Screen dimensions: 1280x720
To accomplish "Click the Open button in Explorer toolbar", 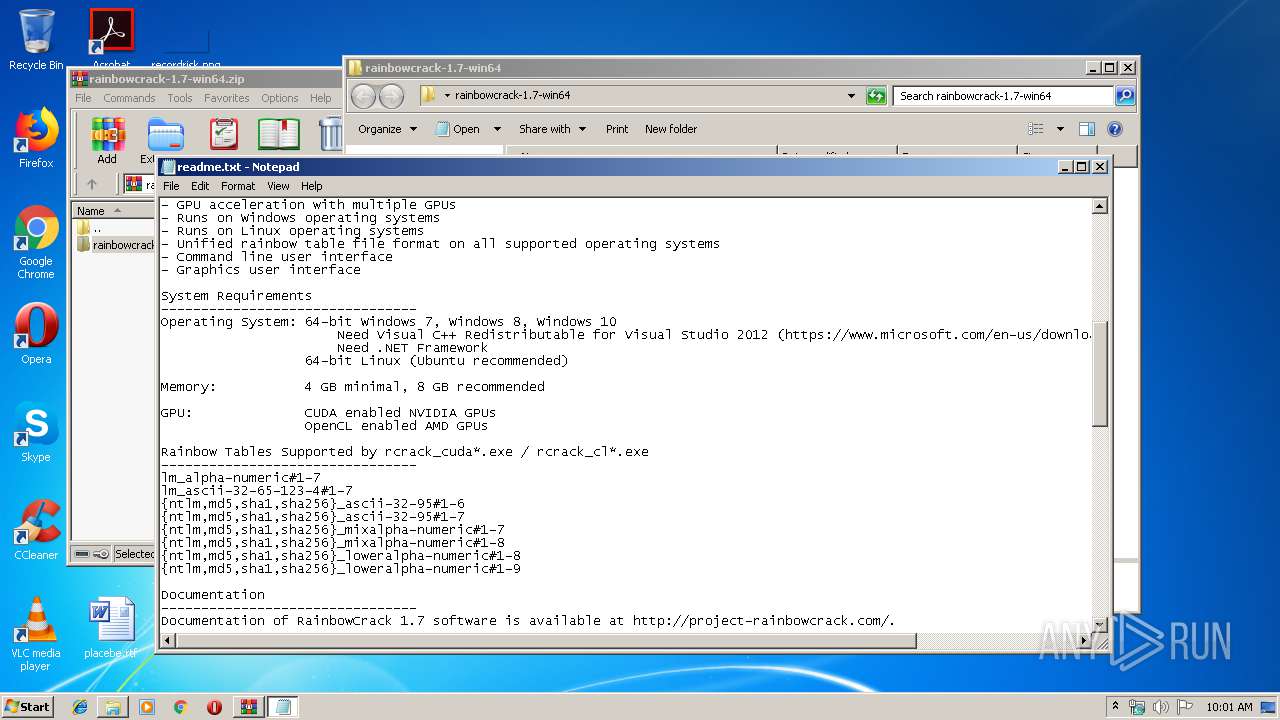I will coord(458,129).
